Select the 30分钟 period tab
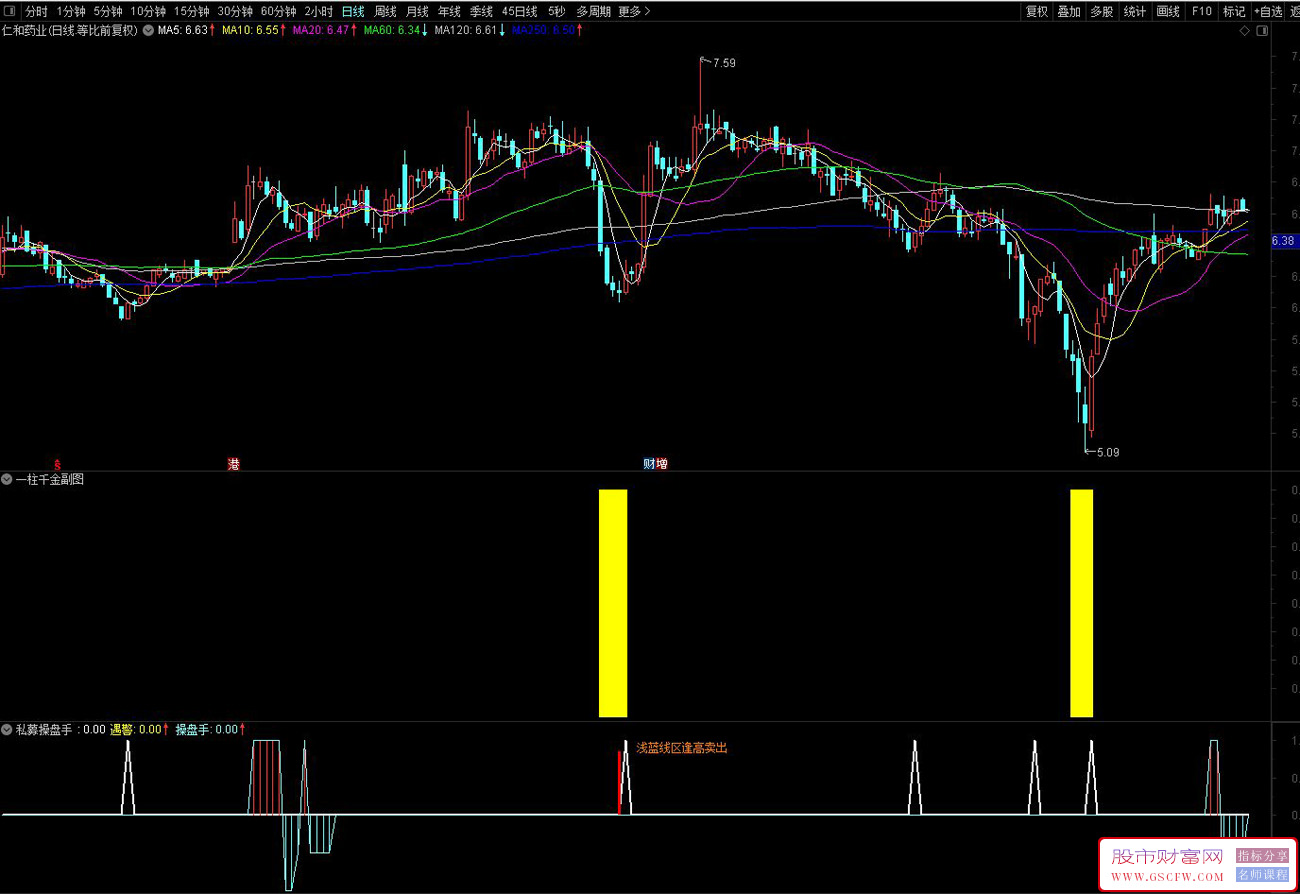The image size is (1300, 894). pos(235,12)
